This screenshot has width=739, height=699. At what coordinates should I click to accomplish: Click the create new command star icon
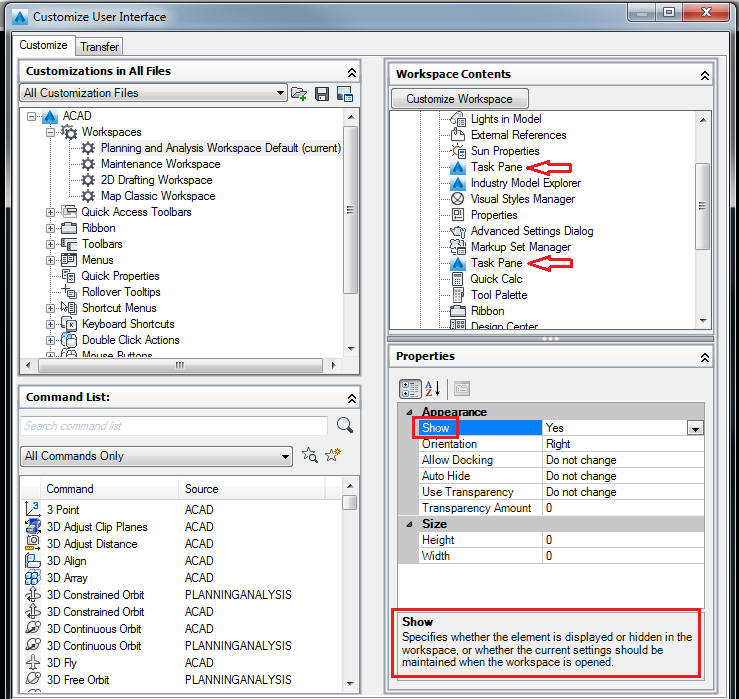[333, 454]
